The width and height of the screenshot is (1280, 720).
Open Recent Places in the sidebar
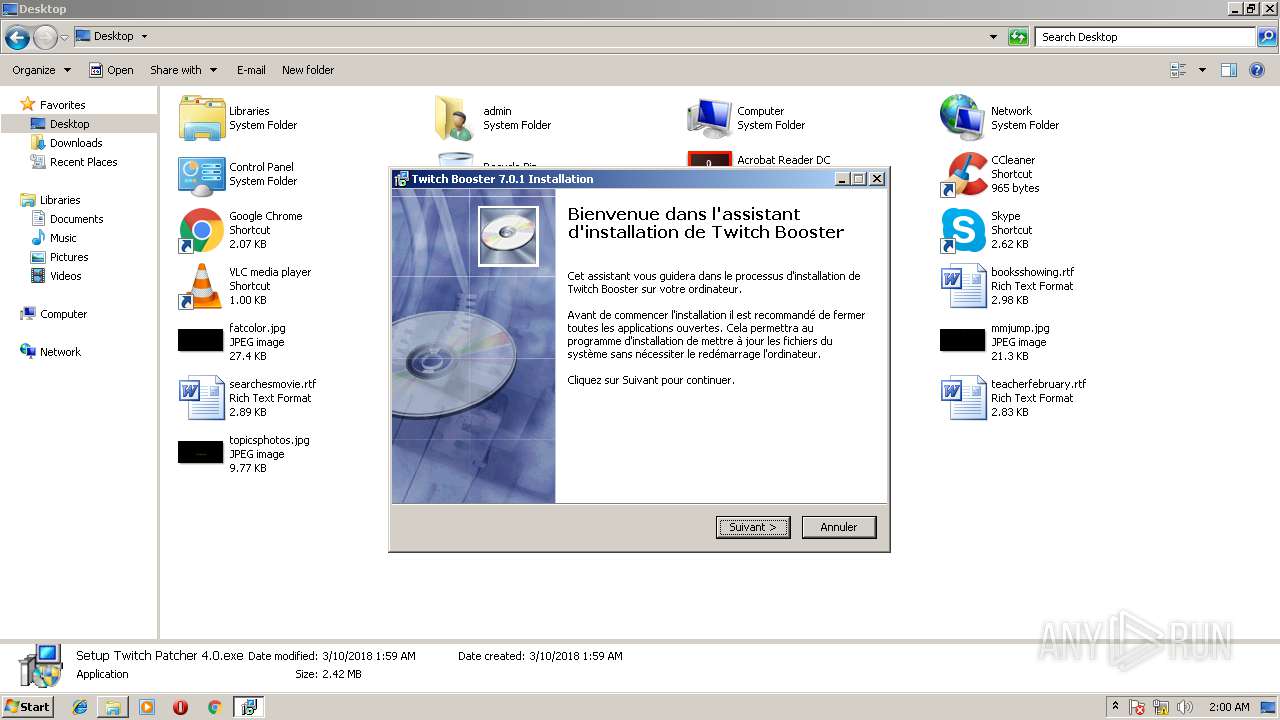[83, 162]
